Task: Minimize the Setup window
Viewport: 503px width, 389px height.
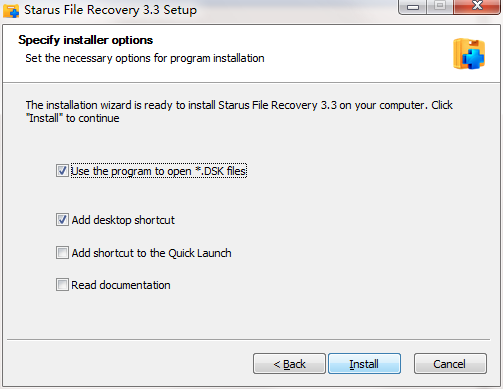Action: [x=413, y=7]
